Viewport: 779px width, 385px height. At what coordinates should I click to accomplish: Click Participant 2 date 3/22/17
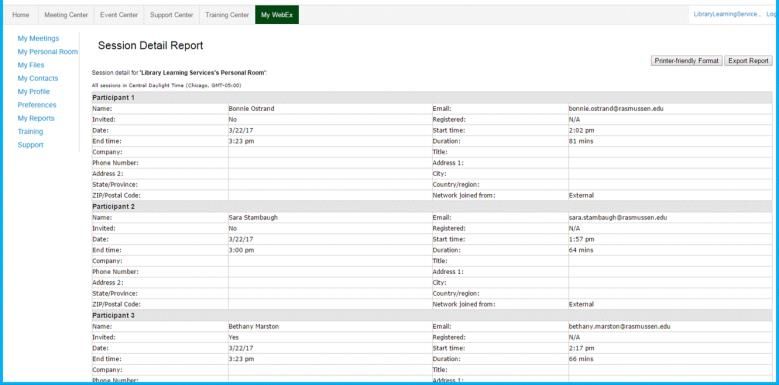[x=240, y=239]
